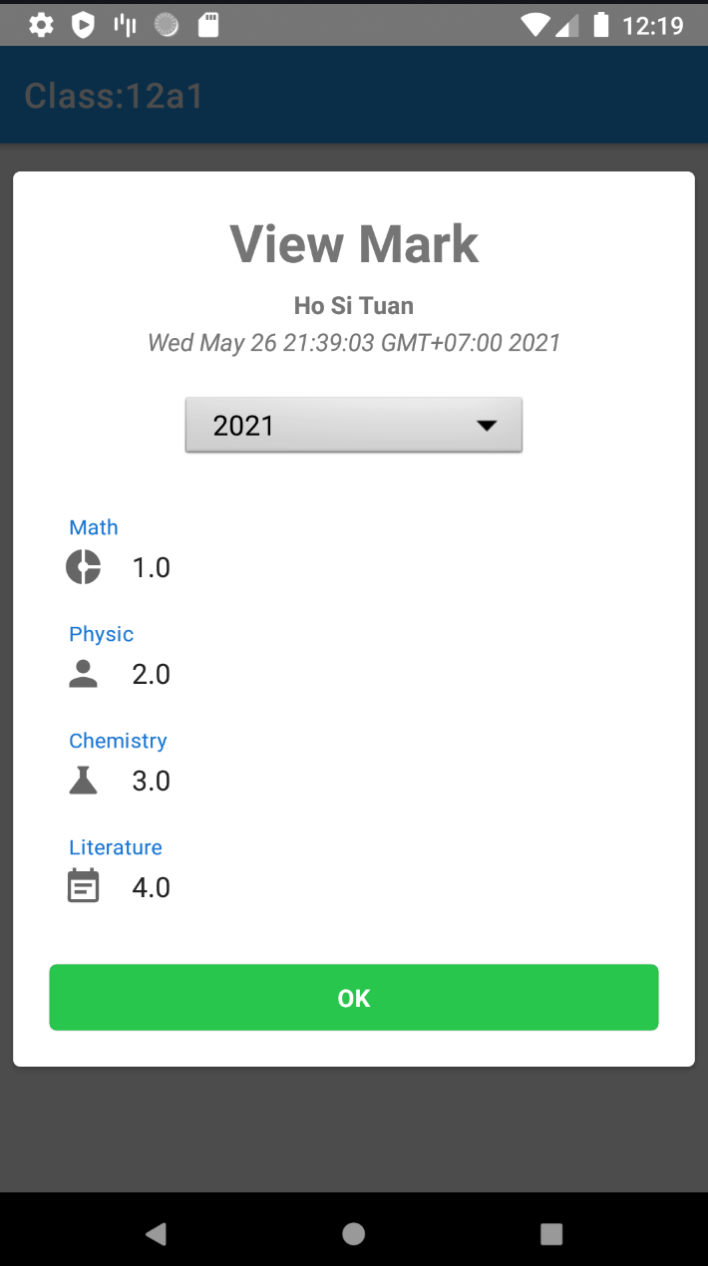Screen dimensions: 708x1266
Task: Click the shield icon in the status bar
Action: click(x=83, y=24)
